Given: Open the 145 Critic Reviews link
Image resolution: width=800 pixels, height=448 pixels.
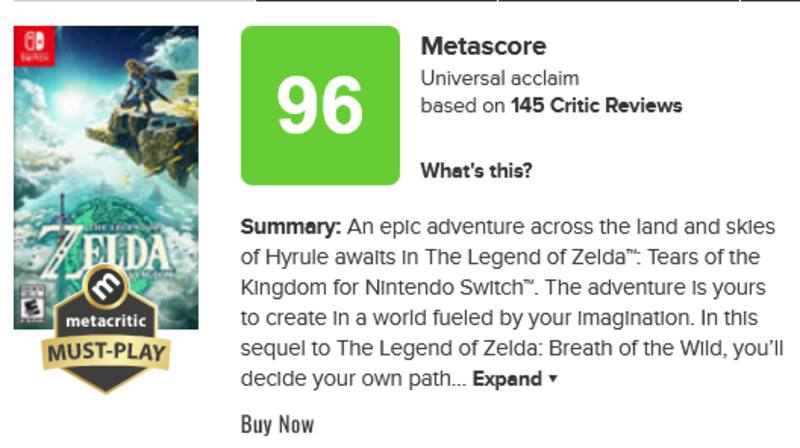Looking at the screenshot, I should (596, 104).
